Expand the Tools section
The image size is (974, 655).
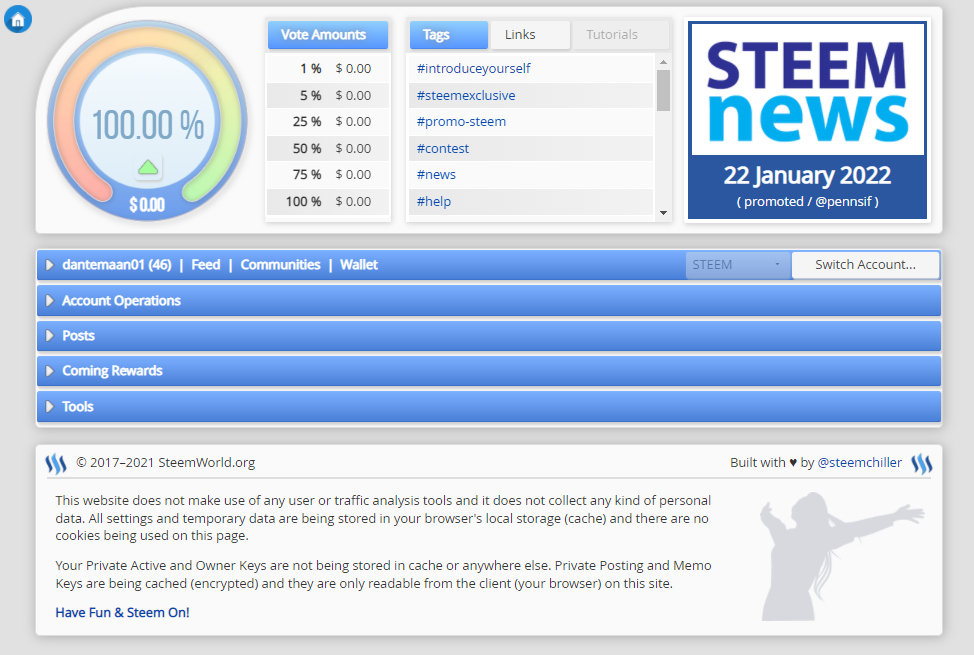50,406
